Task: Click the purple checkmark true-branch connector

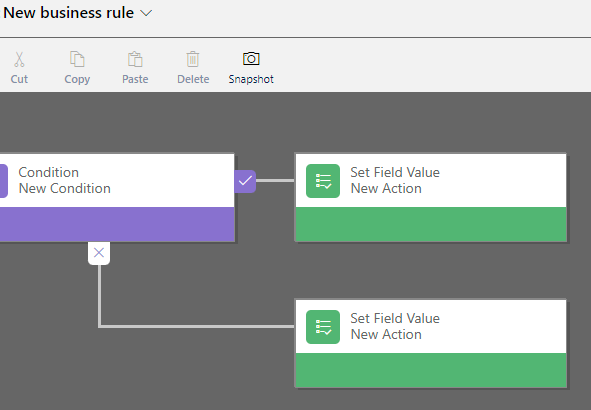Action: coord(245,181)
